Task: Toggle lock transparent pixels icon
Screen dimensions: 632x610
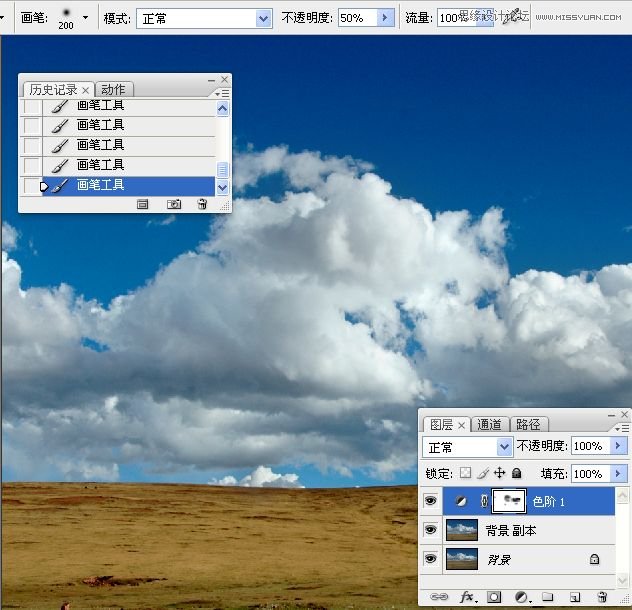Action: 466,473
